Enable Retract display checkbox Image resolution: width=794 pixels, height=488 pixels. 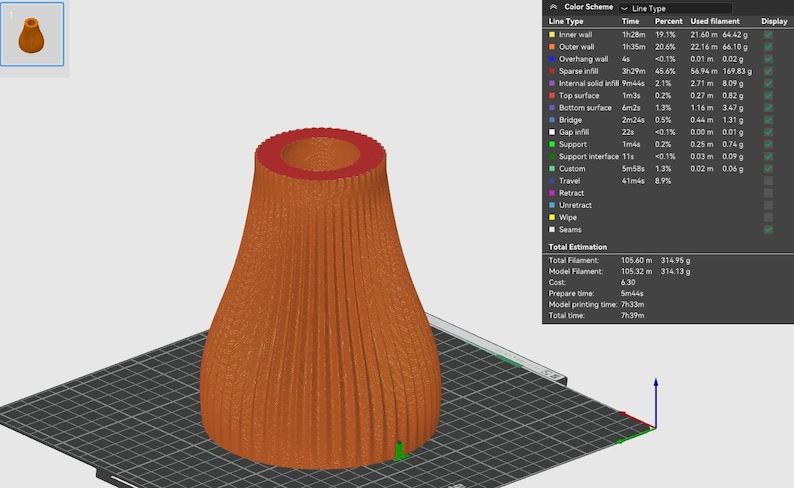(x=768, y=193)
